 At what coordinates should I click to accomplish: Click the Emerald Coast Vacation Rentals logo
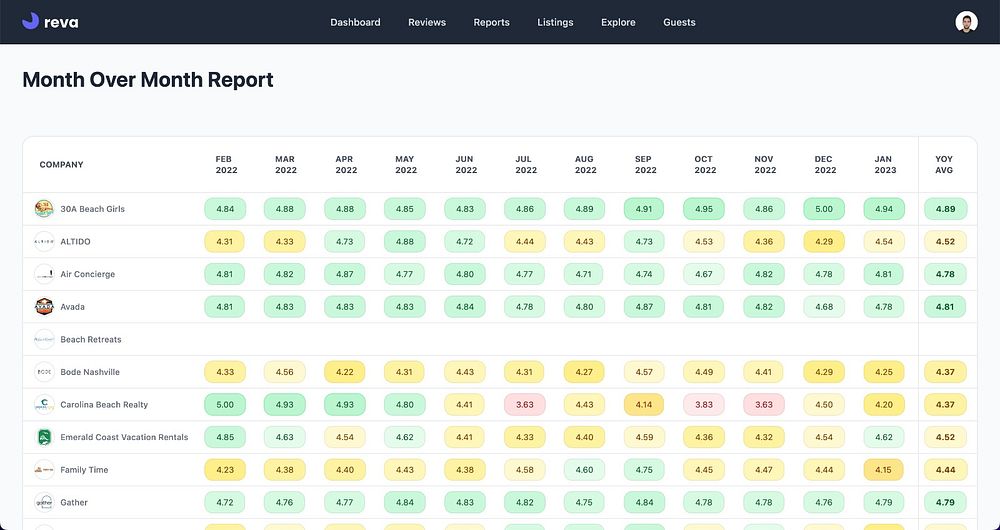44,437
